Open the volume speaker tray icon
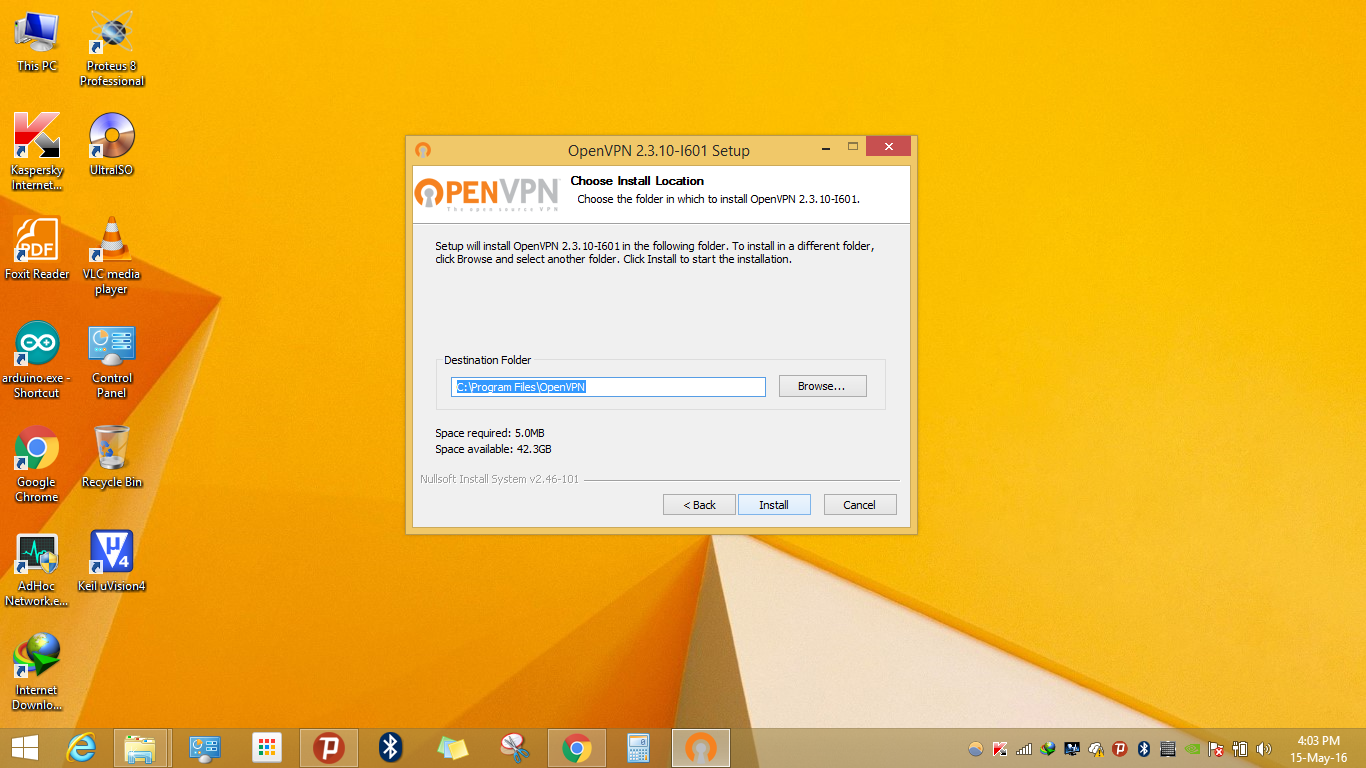Image resolution: width=1366 pixels, height=768 pixels. pos(1264,748)
